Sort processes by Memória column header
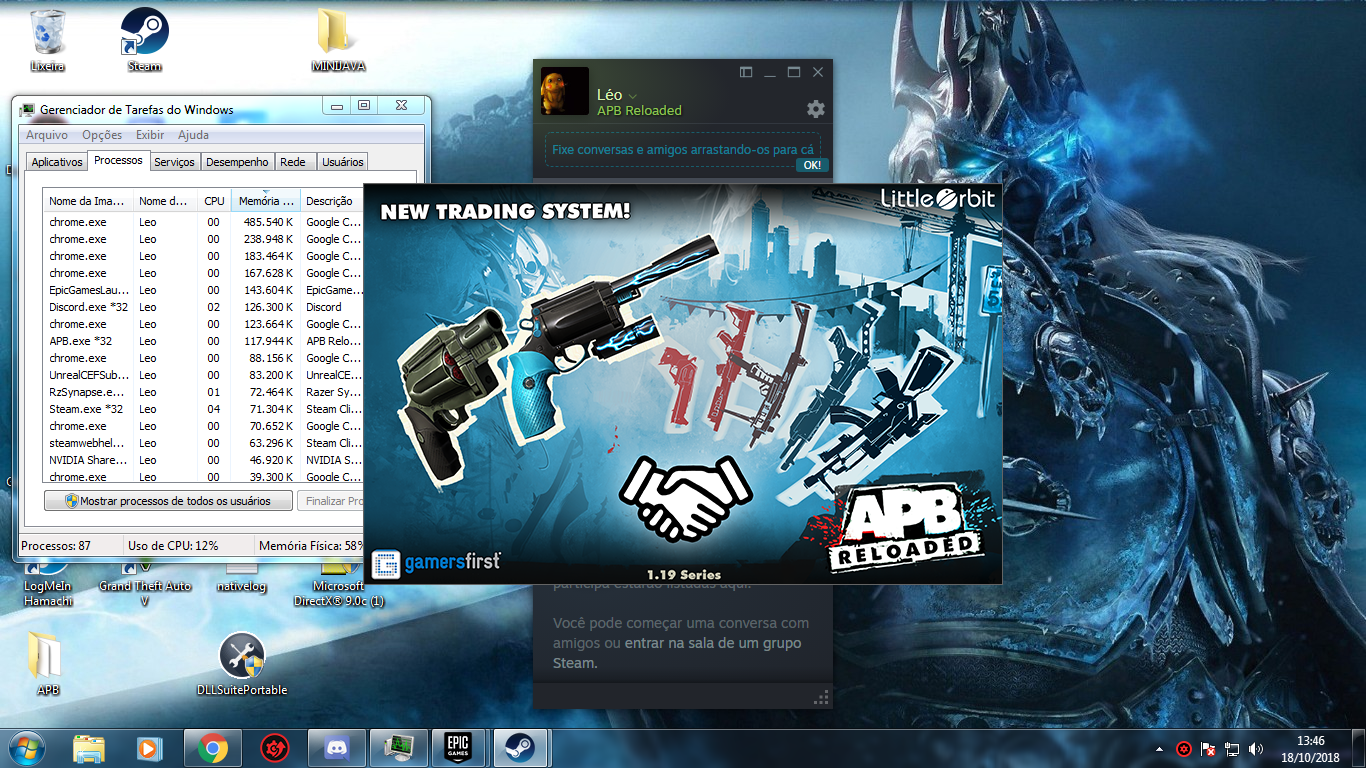 coord(266,201)
